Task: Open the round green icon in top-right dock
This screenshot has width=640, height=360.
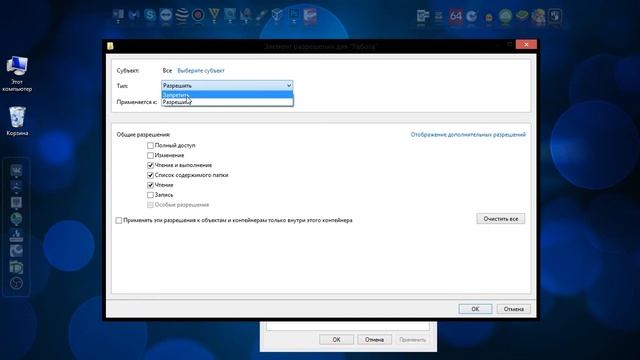Action: click(x=505, y=16)
